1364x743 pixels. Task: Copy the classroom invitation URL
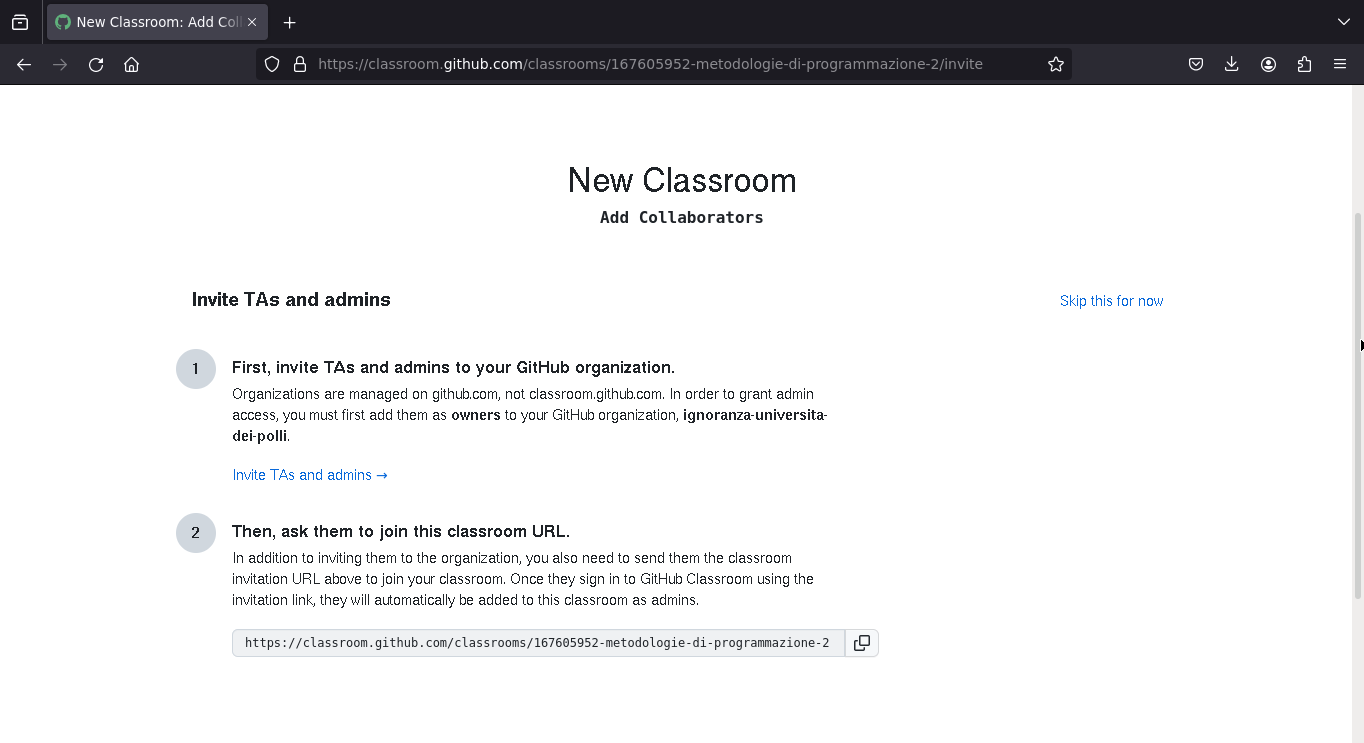click(x=861, y=643)
